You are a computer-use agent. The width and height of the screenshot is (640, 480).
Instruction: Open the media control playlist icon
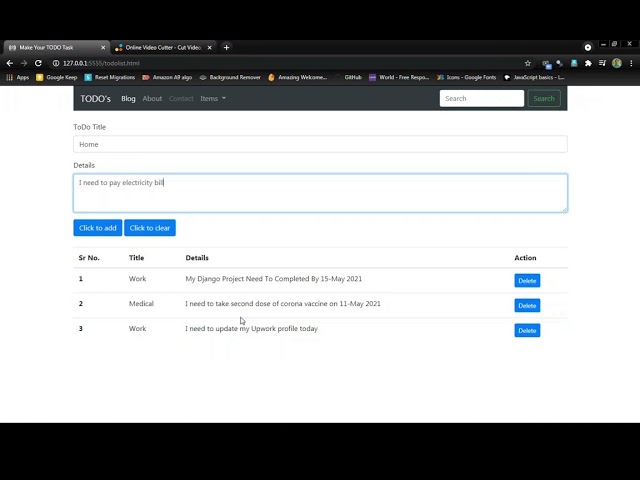tap(602, 63)
